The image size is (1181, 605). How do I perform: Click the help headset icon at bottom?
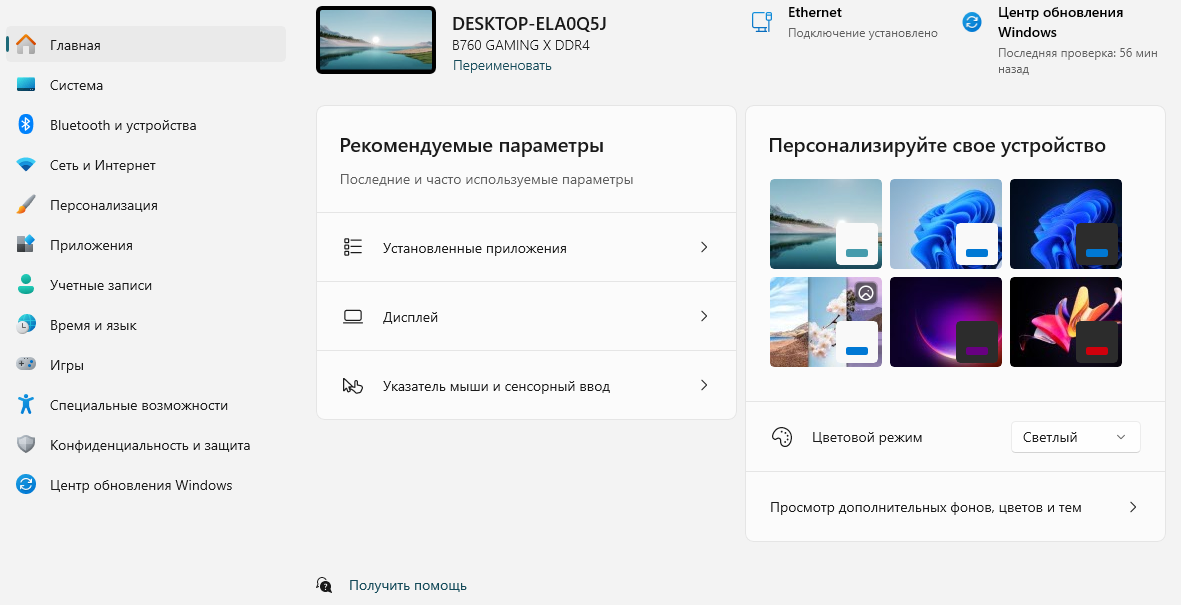click(x=324, y=585)
